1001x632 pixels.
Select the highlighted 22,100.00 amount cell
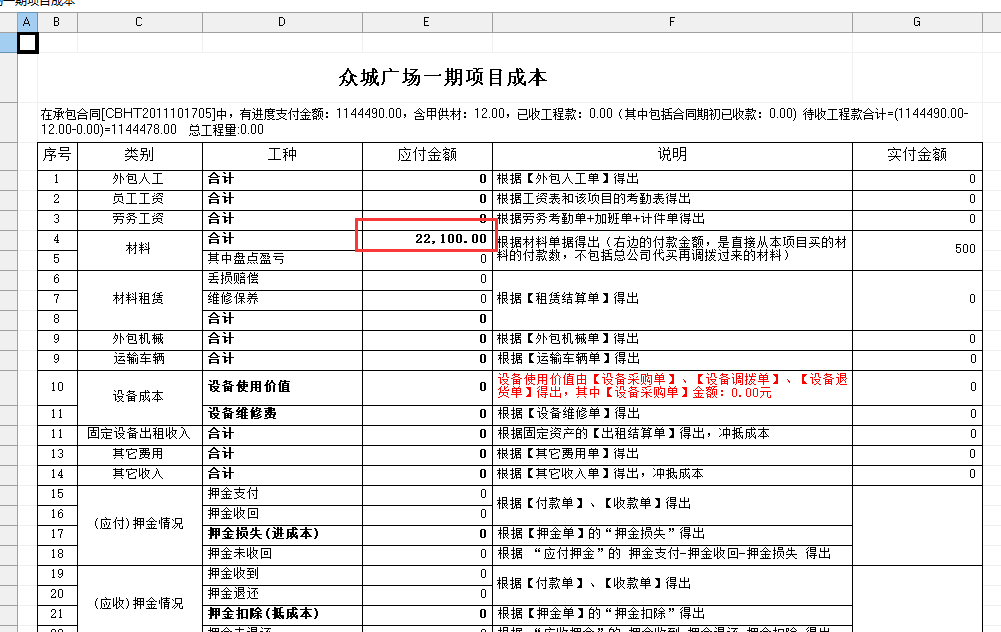[427, 238]
